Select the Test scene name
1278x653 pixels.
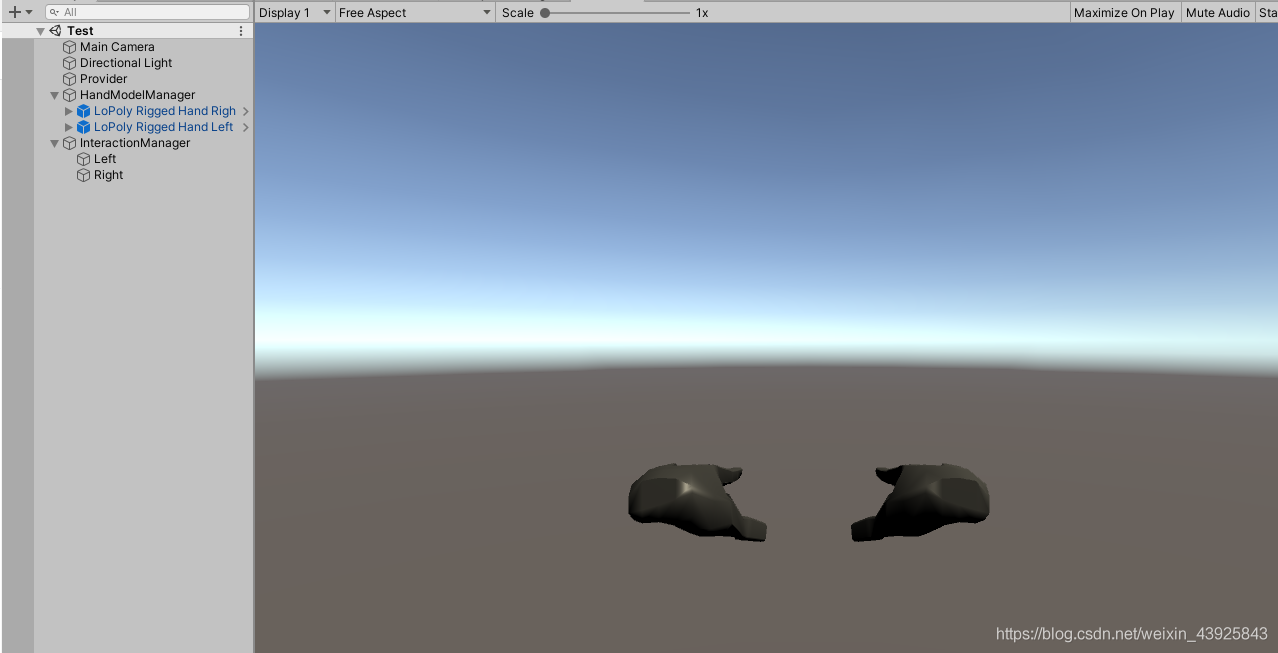(x=80, y=31)
